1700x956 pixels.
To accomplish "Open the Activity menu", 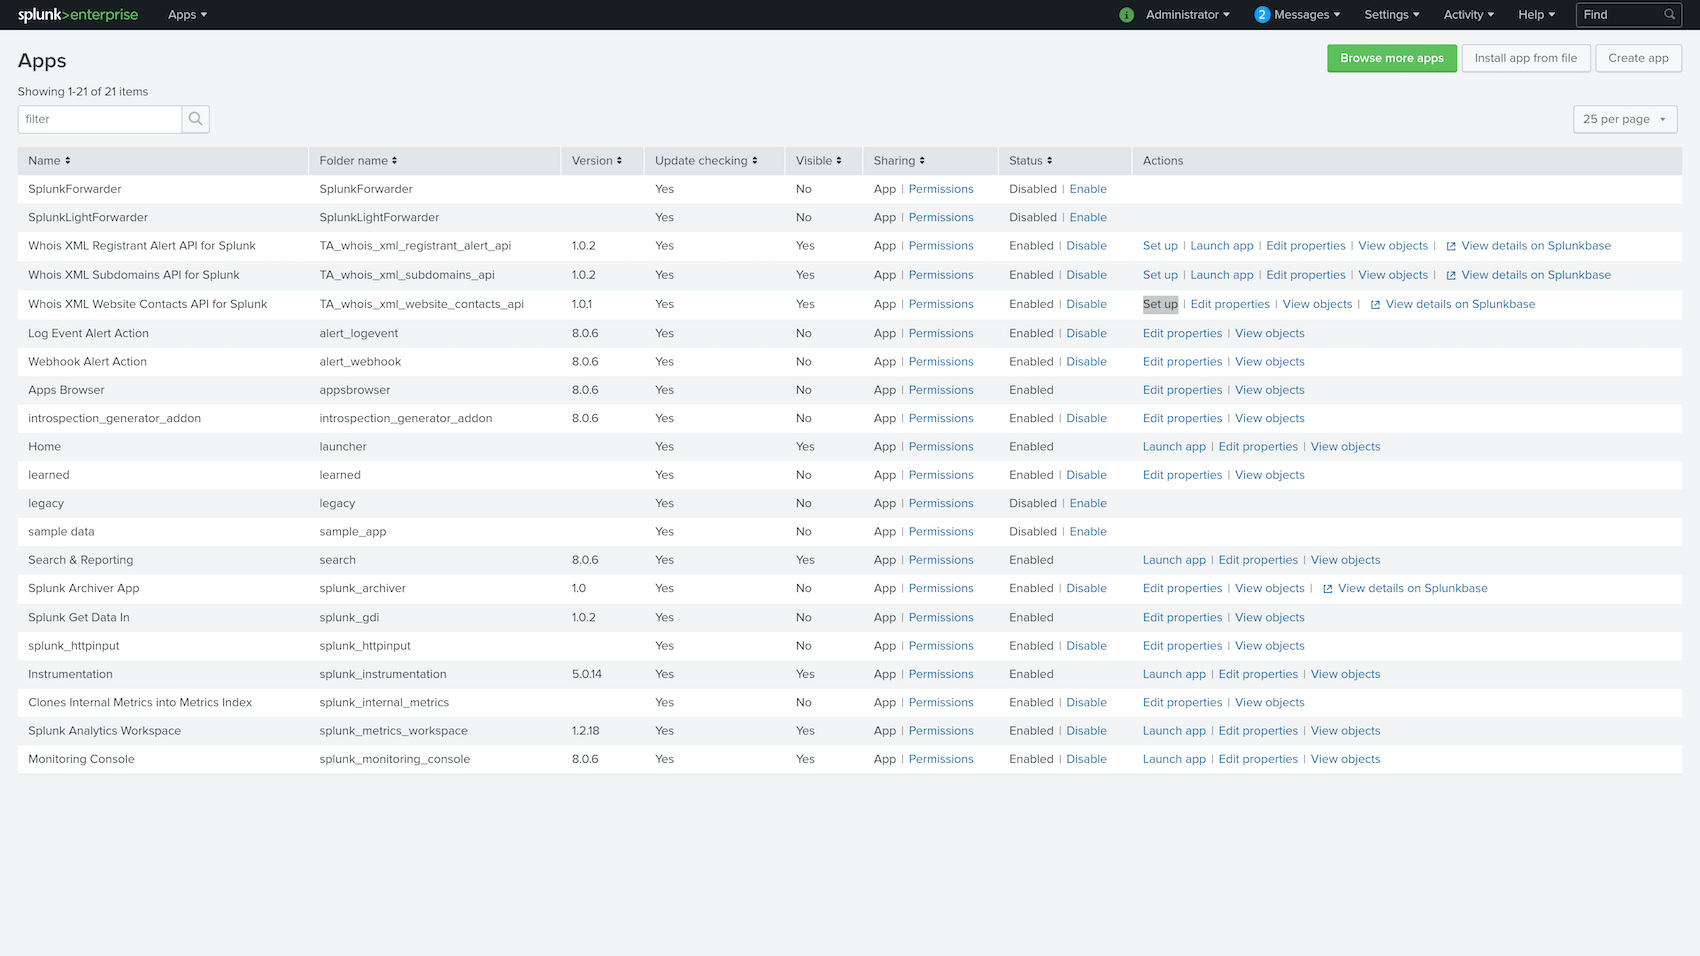I will coord(1469,15).
